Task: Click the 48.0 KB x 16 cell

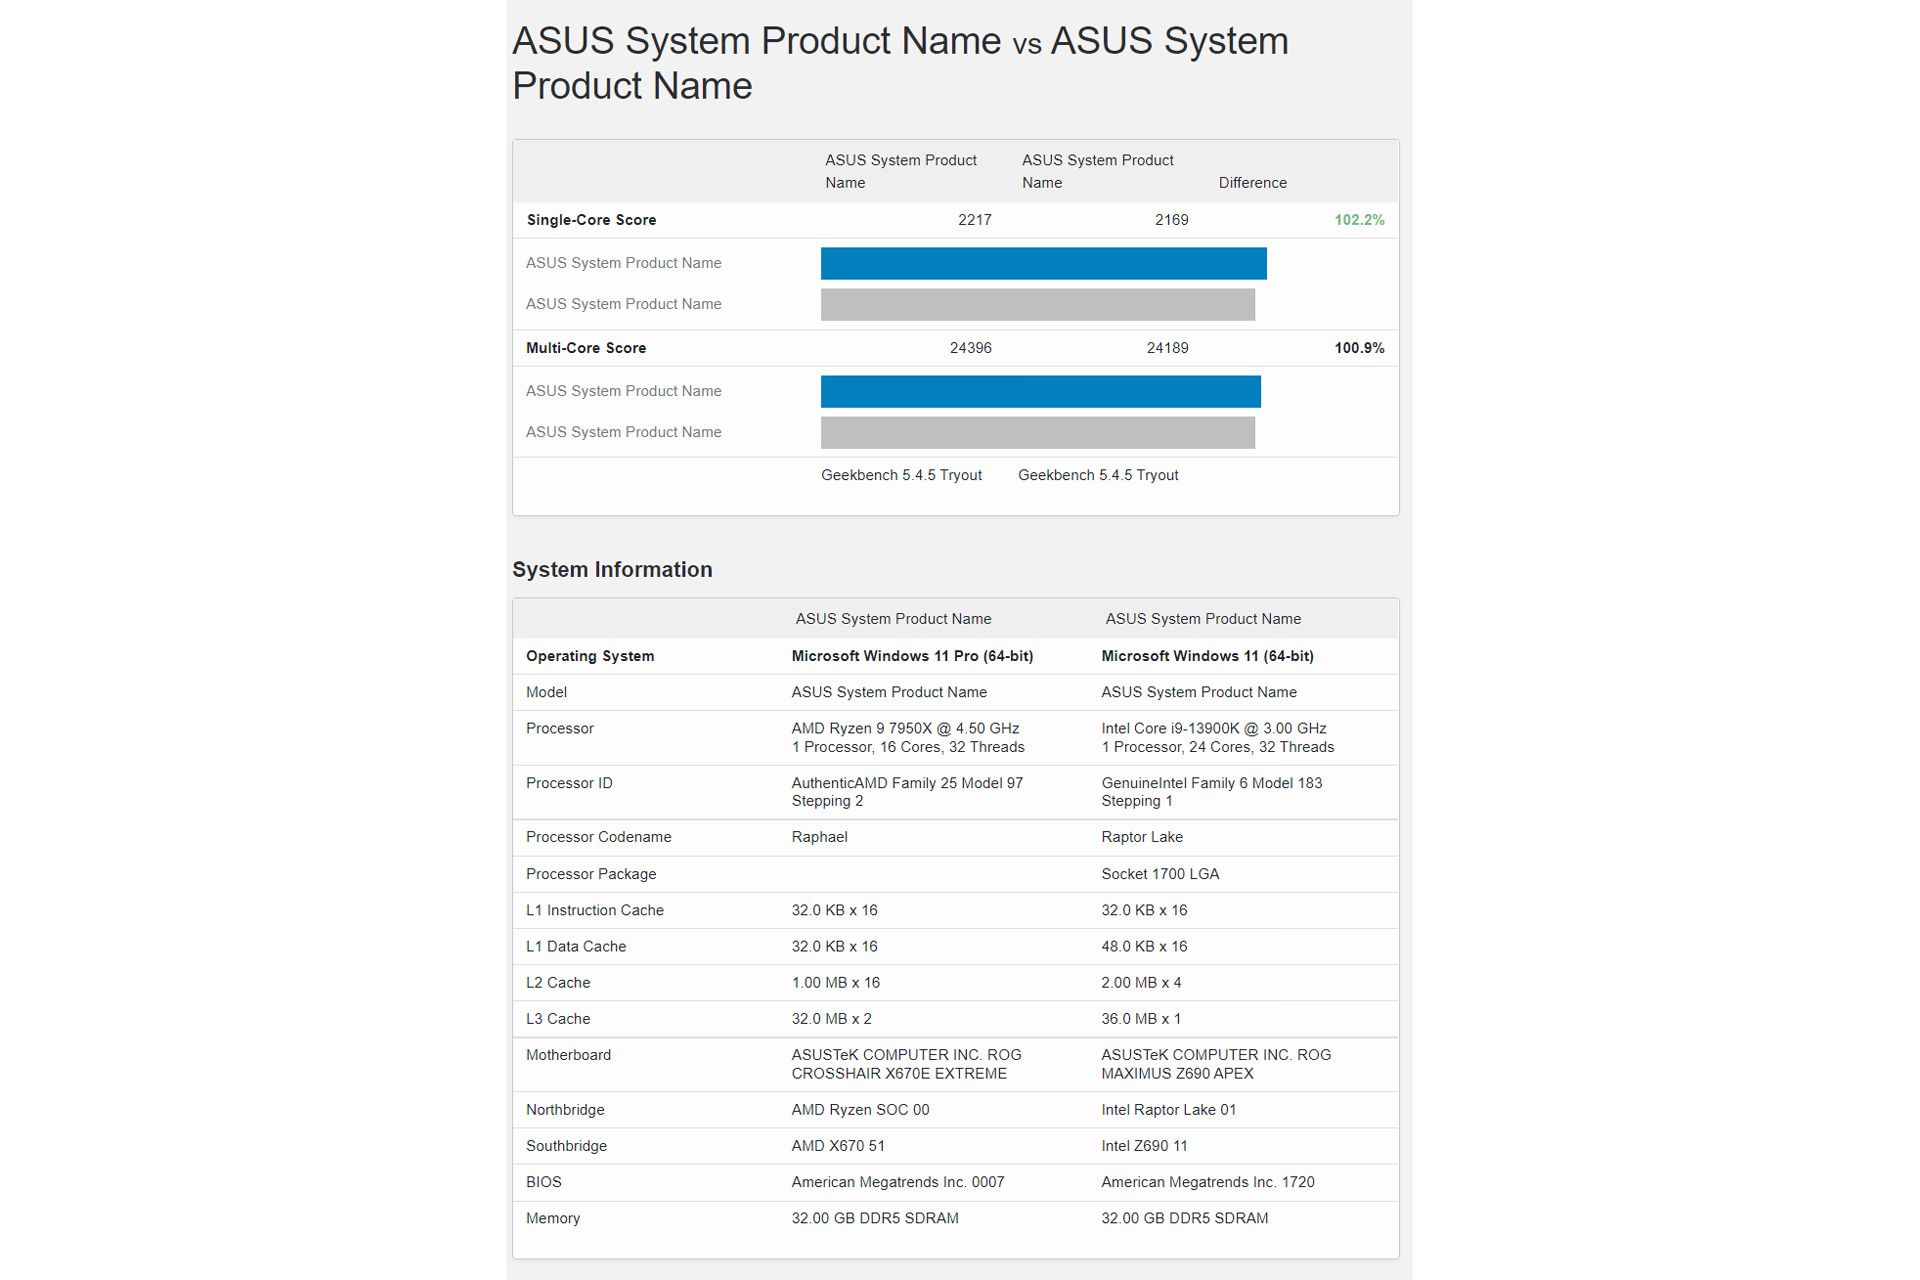Action: (x=1144, y=946)
